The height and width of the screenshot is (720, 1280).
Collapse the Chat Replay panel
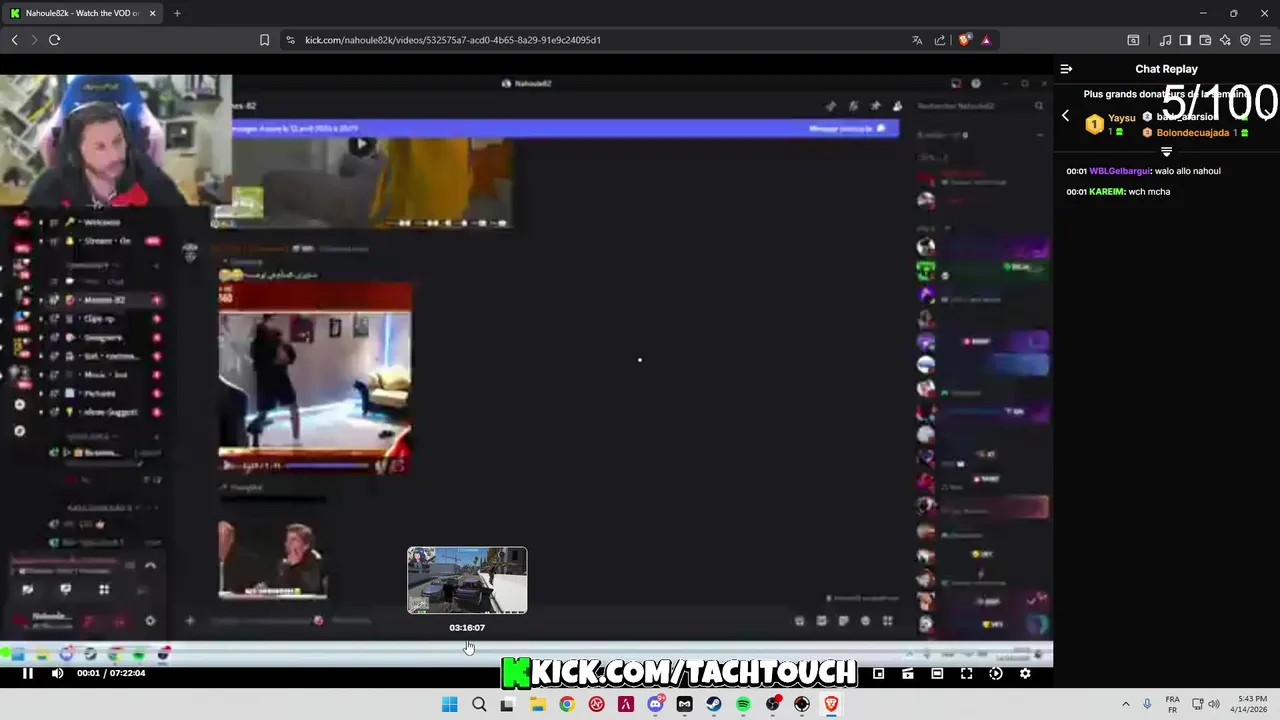click(1066, 69)
